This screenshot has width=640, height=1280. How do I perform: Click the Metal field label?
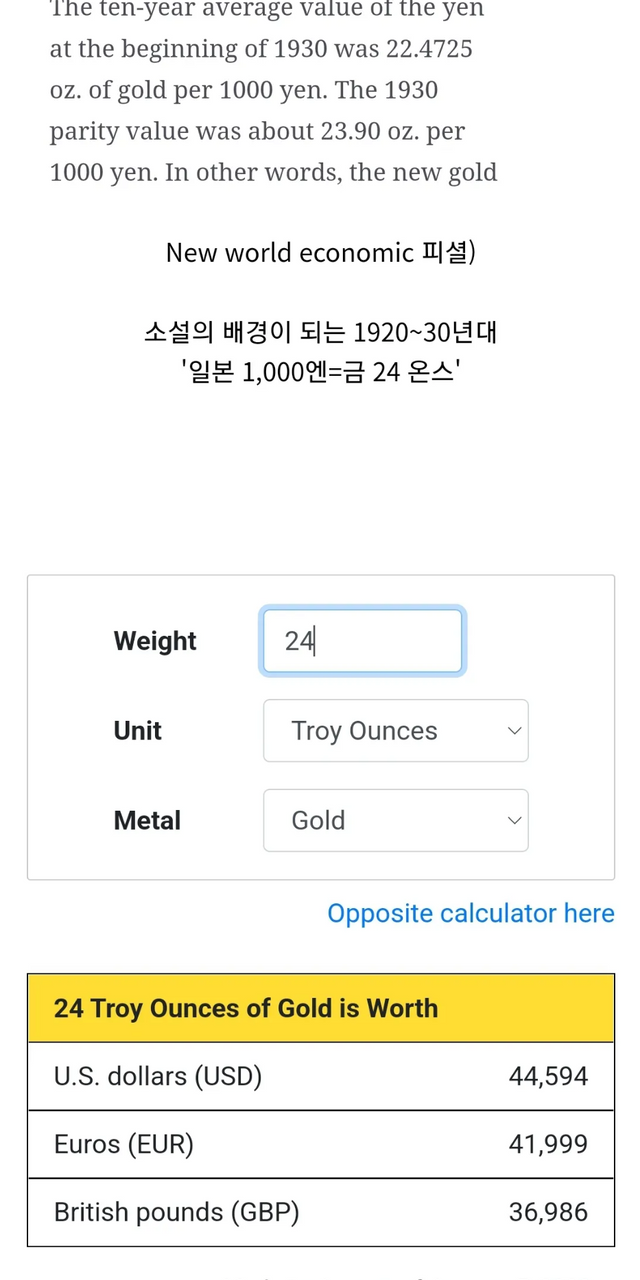[x=147, y=821]
